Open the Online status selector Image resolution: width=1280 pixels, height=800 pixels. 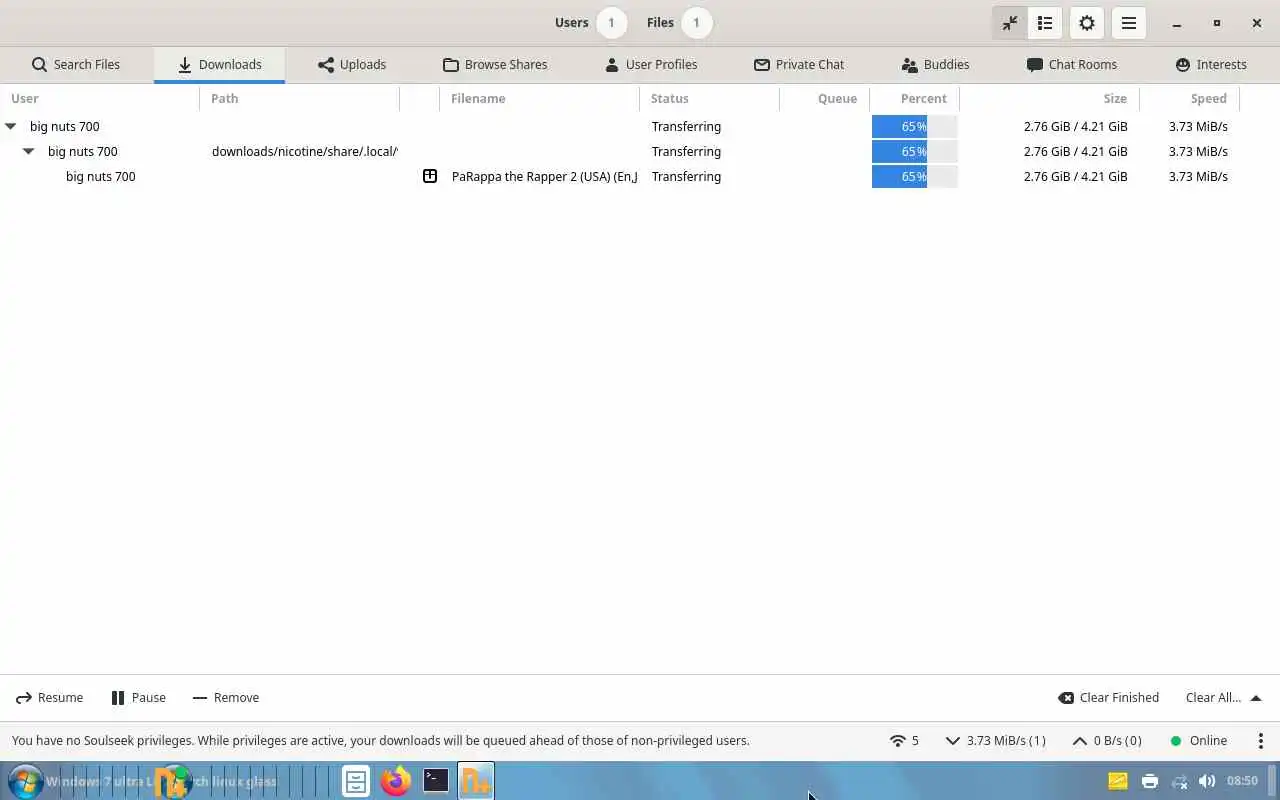coord(1199,741)
